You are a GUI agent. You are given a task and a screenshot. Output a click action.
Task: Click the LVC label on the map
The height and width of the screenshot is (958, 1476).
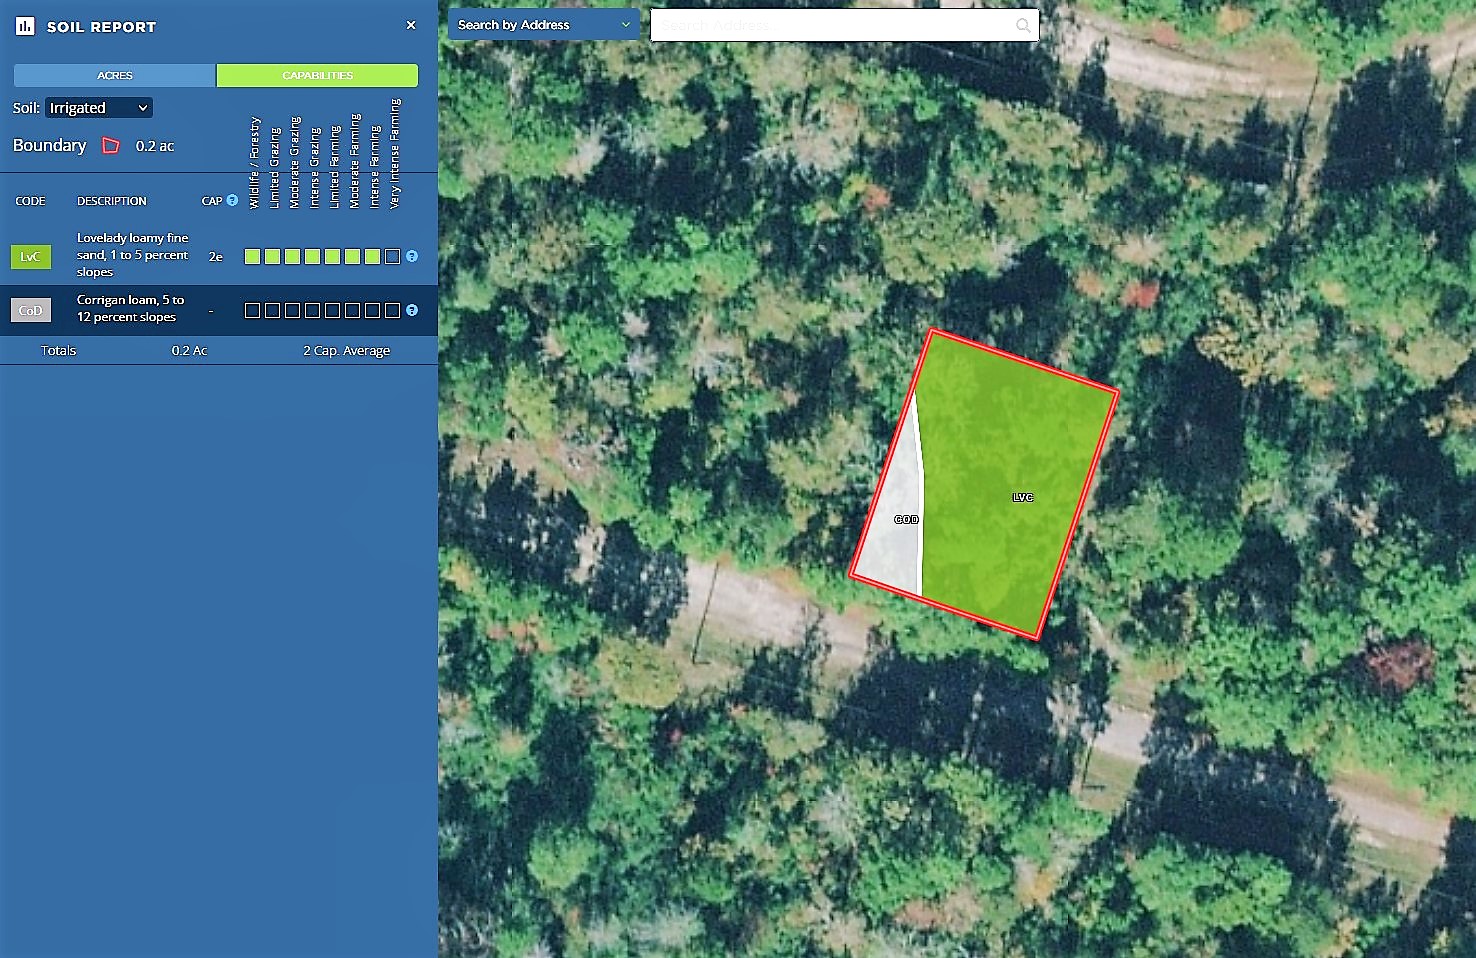click(x=1022, y=497)
